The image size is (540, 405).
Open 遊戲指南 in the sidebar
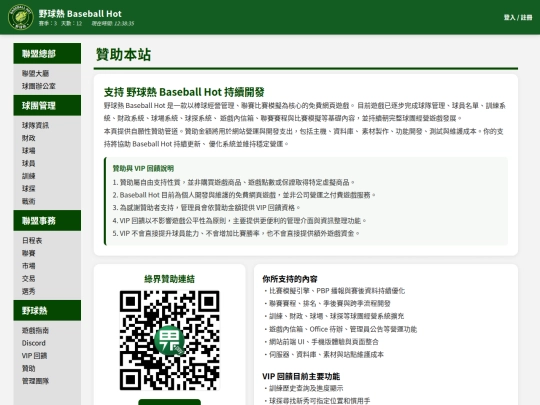(x=35, y=330)
